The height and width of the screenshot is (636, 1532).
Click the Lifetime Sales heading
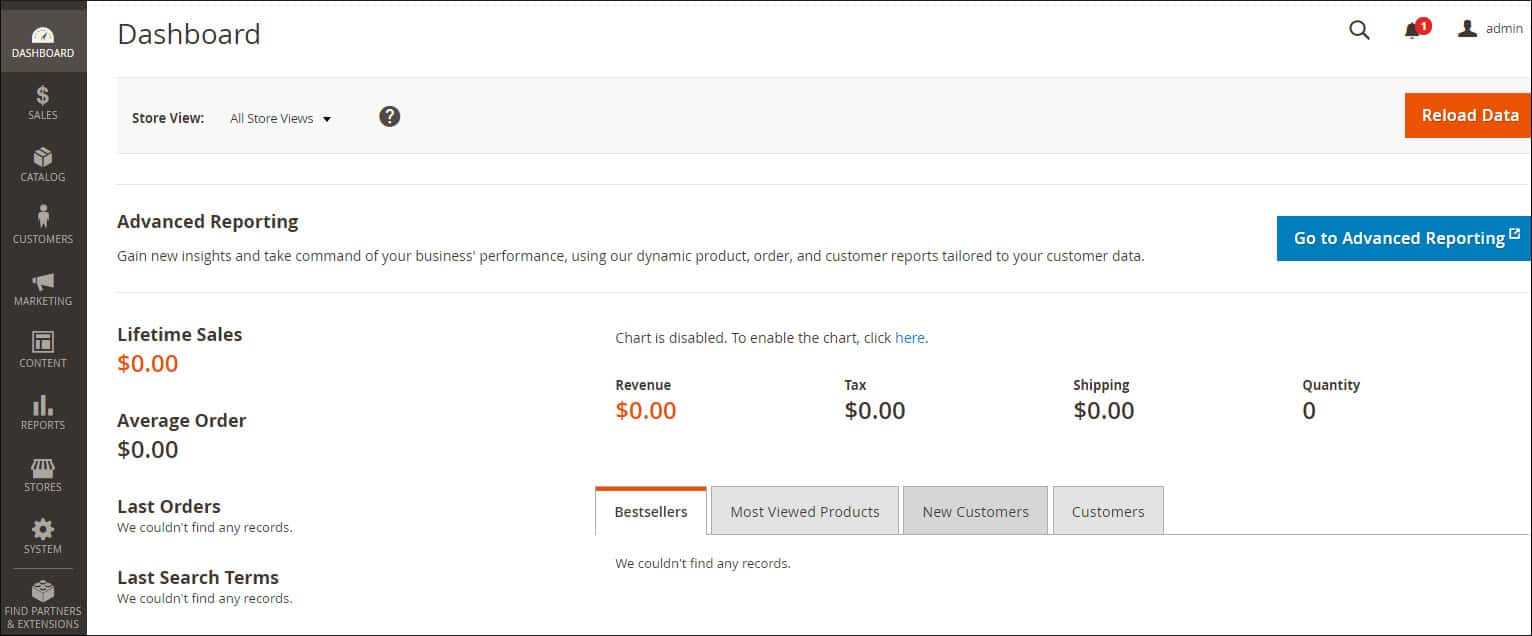pos(180,334)
